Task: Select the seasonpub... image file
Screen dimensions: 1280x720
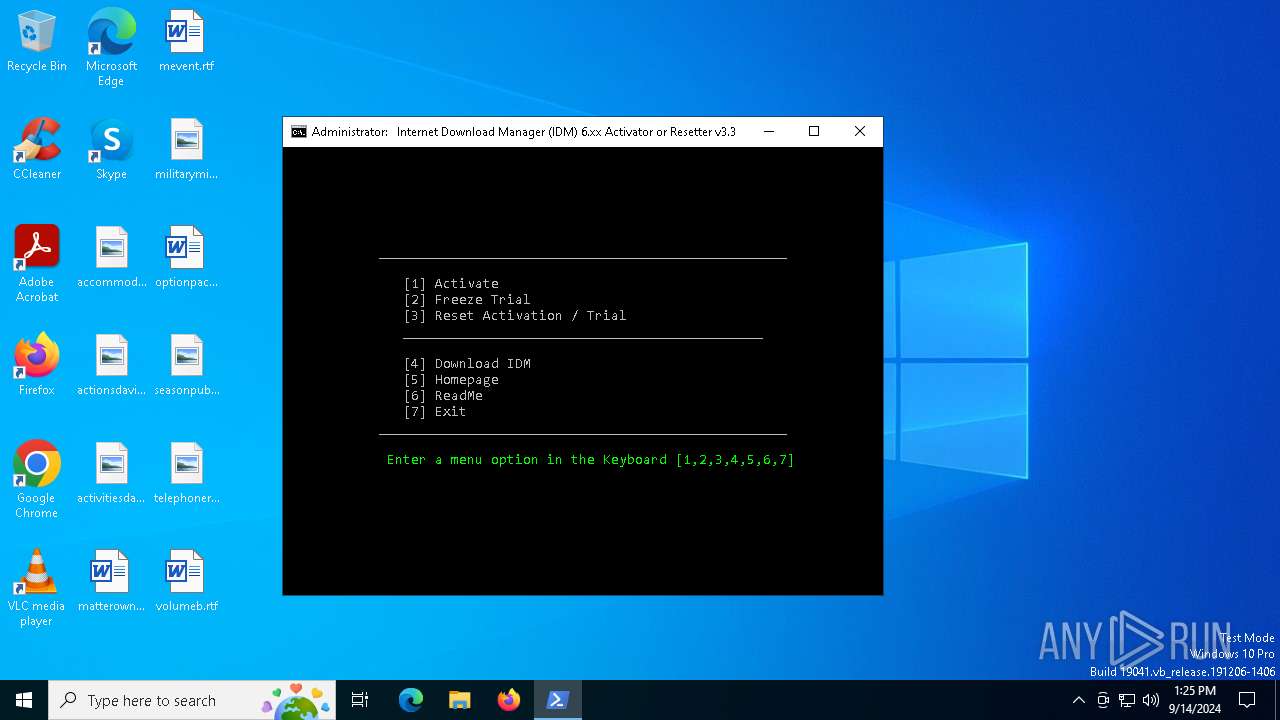Action: click(186, 365)
